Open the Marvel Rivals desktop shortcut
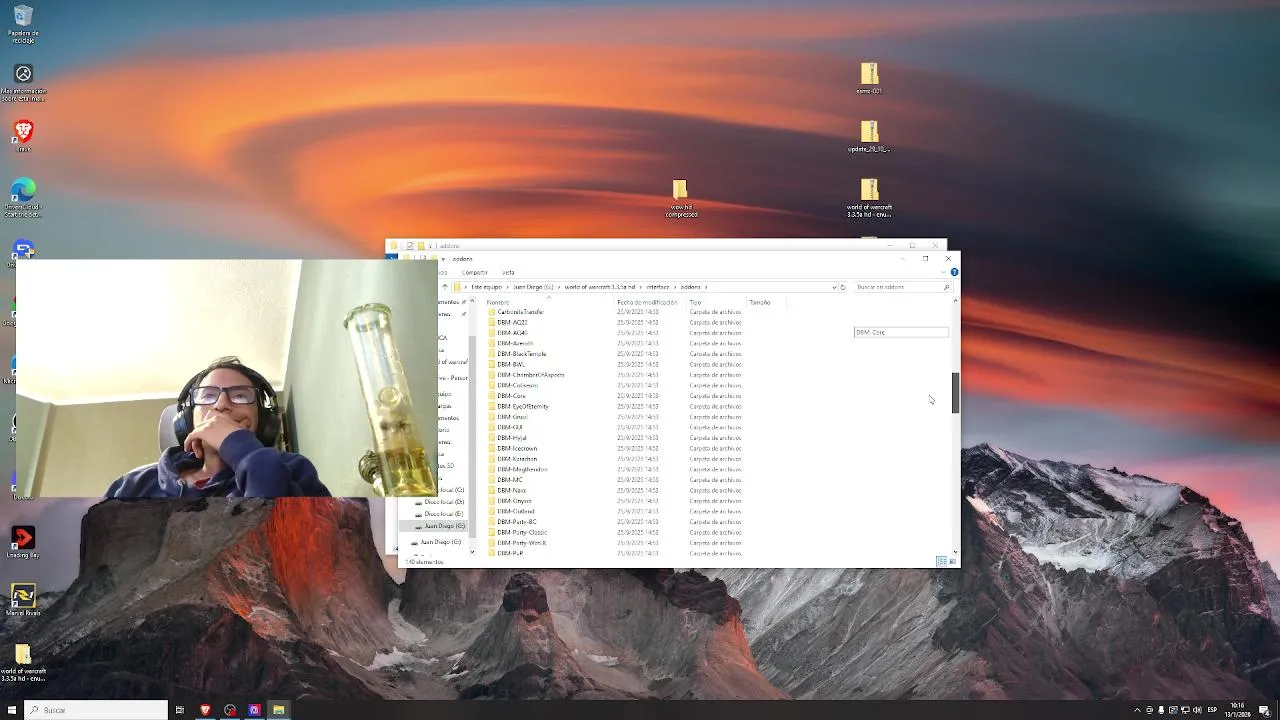Viewport: 1280px width, 720px height. click(23, 600)
